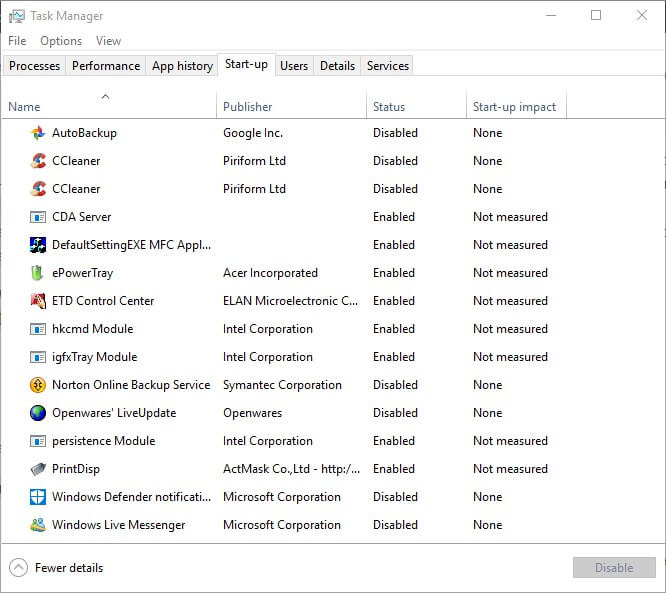This screenshot has width=666, height=593.
Task: Sort by the Start-up impact column header
Action: (x=516, y=104)
